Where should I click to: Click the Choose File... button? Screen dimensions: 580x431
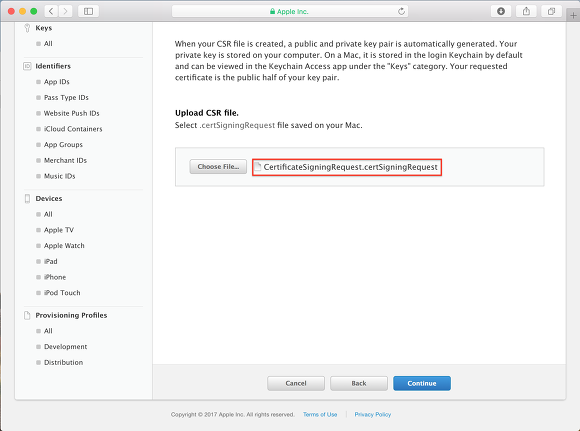click(x=218, y=167)
